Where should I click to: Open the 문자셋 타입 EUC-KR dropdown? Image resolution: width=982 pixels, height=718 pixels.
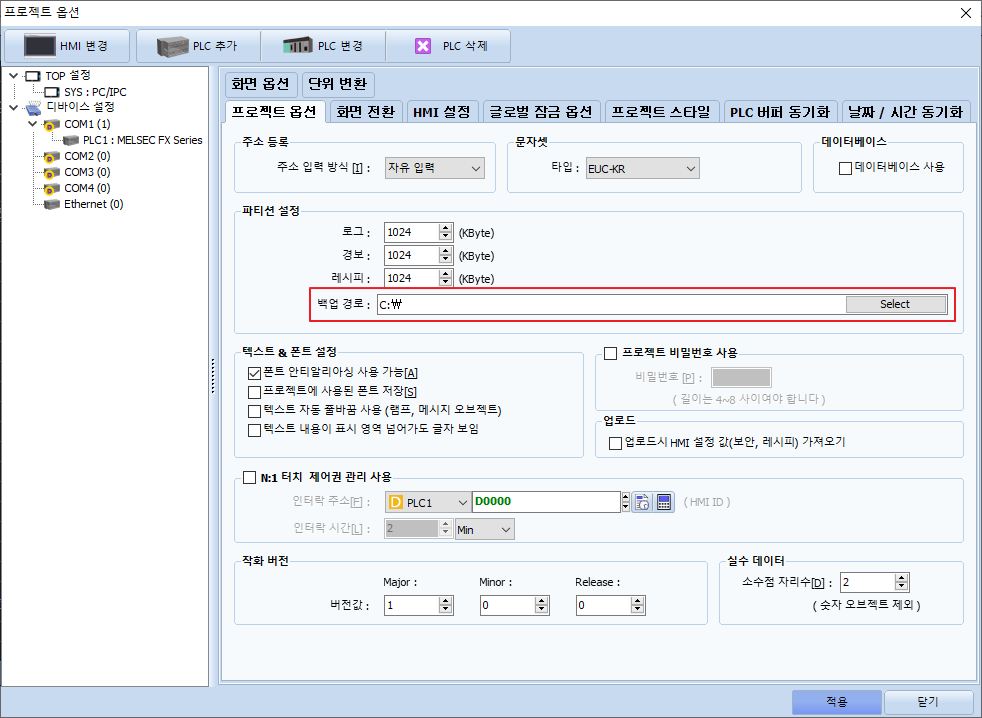643,169
